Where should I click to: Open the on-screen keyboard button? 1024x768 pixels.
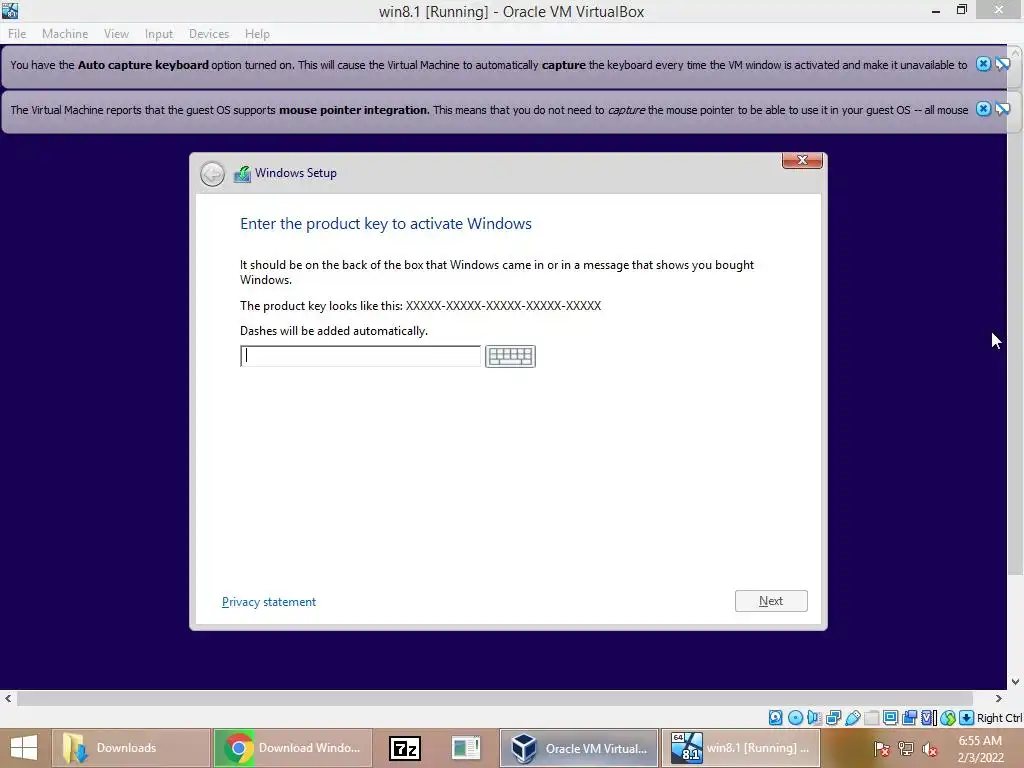coord(510,356)
